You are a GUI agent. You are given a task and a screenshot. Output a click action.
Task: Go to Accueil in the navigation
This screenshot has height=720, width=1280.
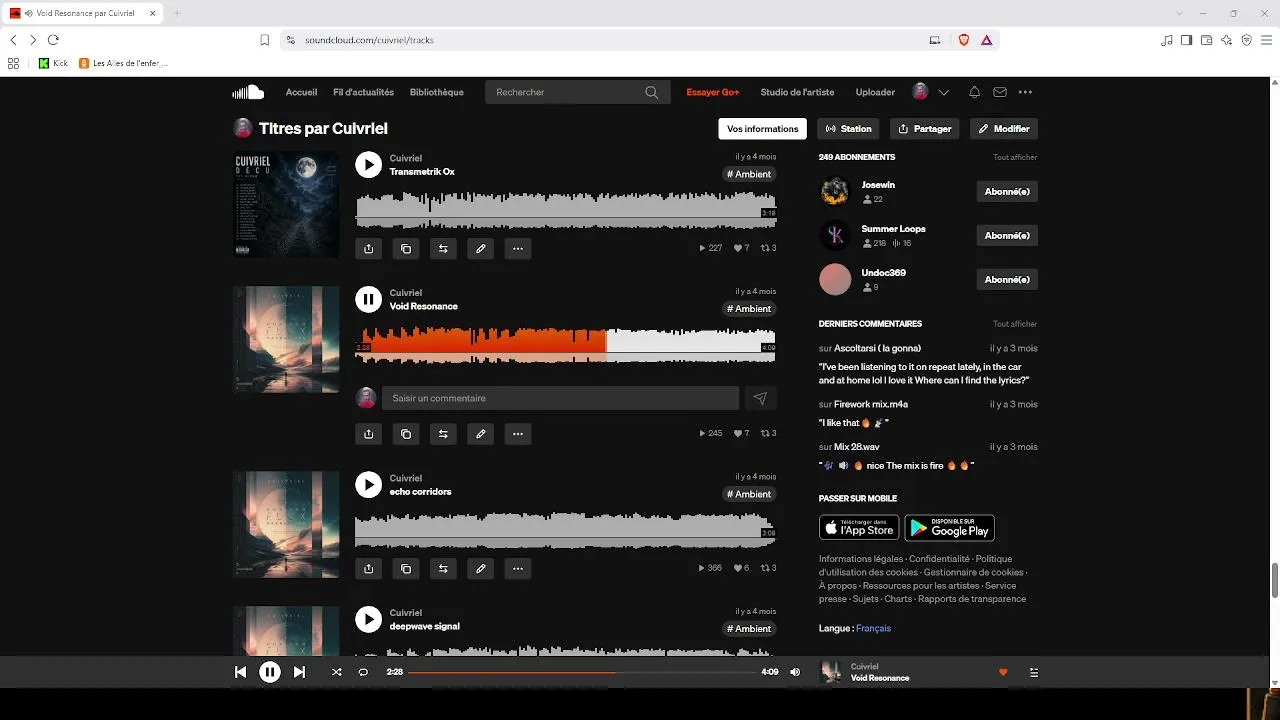(301, 92)
